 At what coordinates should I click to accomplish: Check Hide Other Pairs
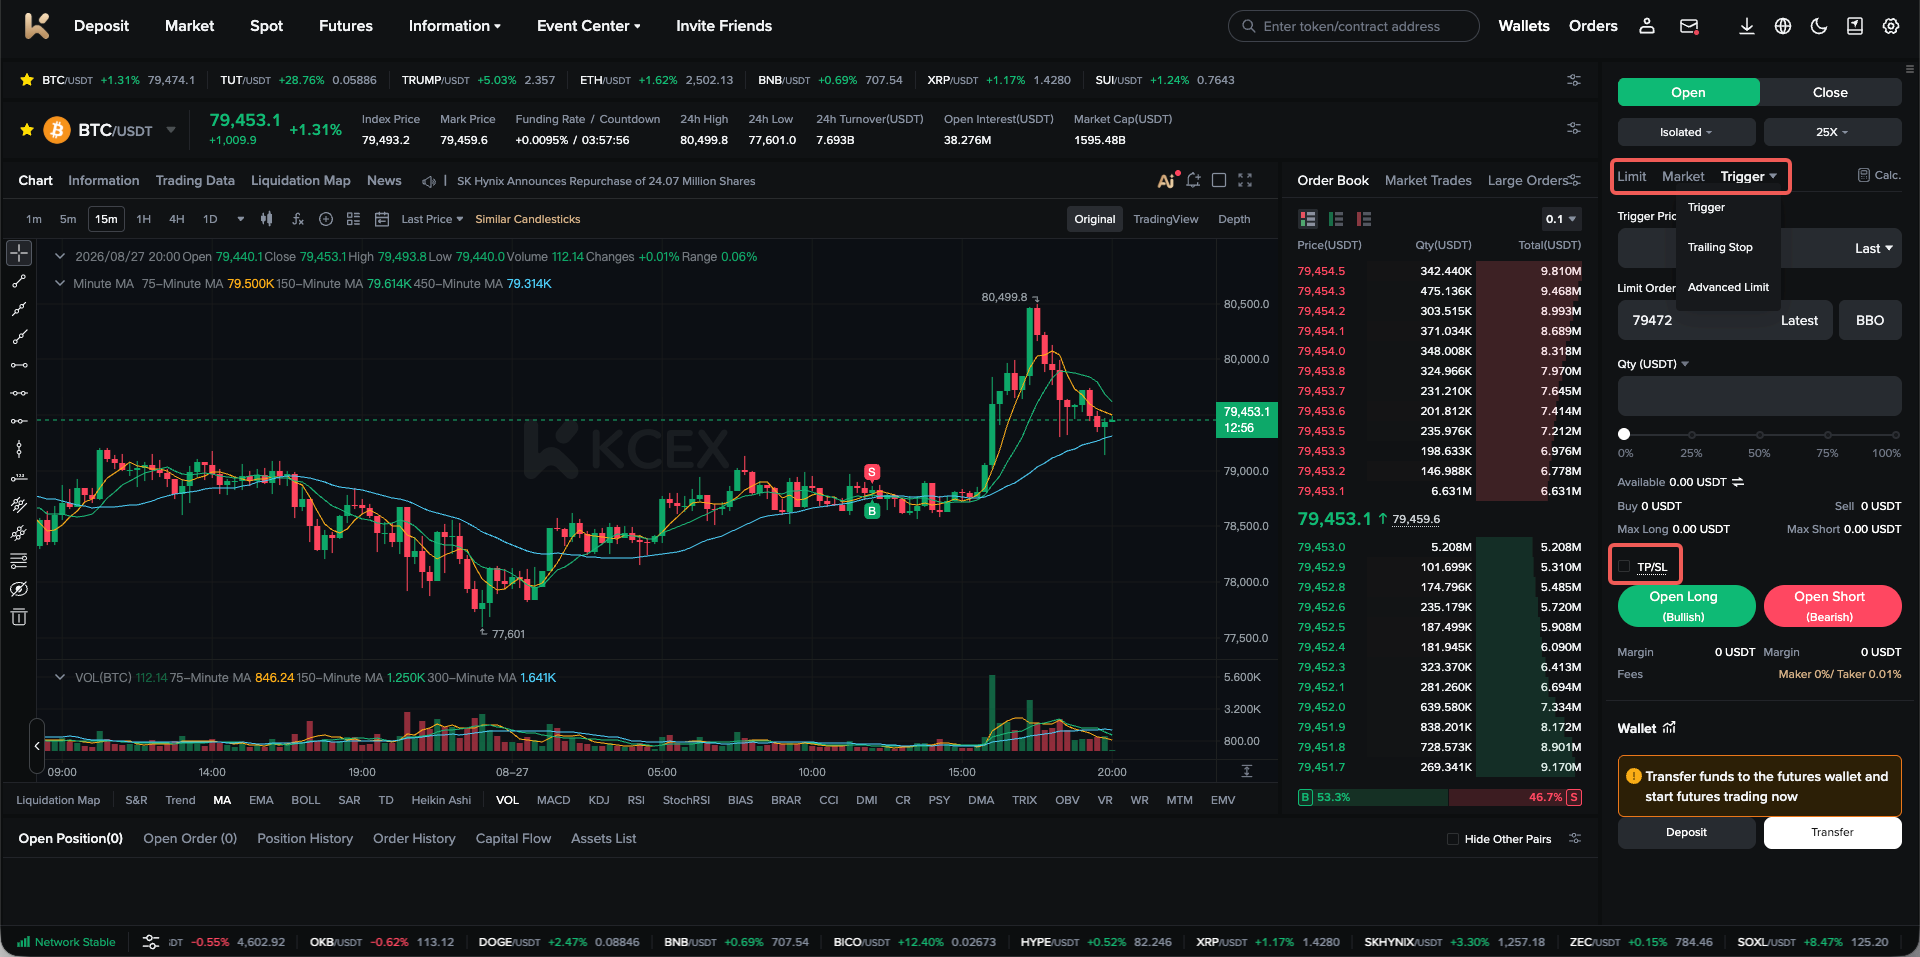(x=1453, y=839)
